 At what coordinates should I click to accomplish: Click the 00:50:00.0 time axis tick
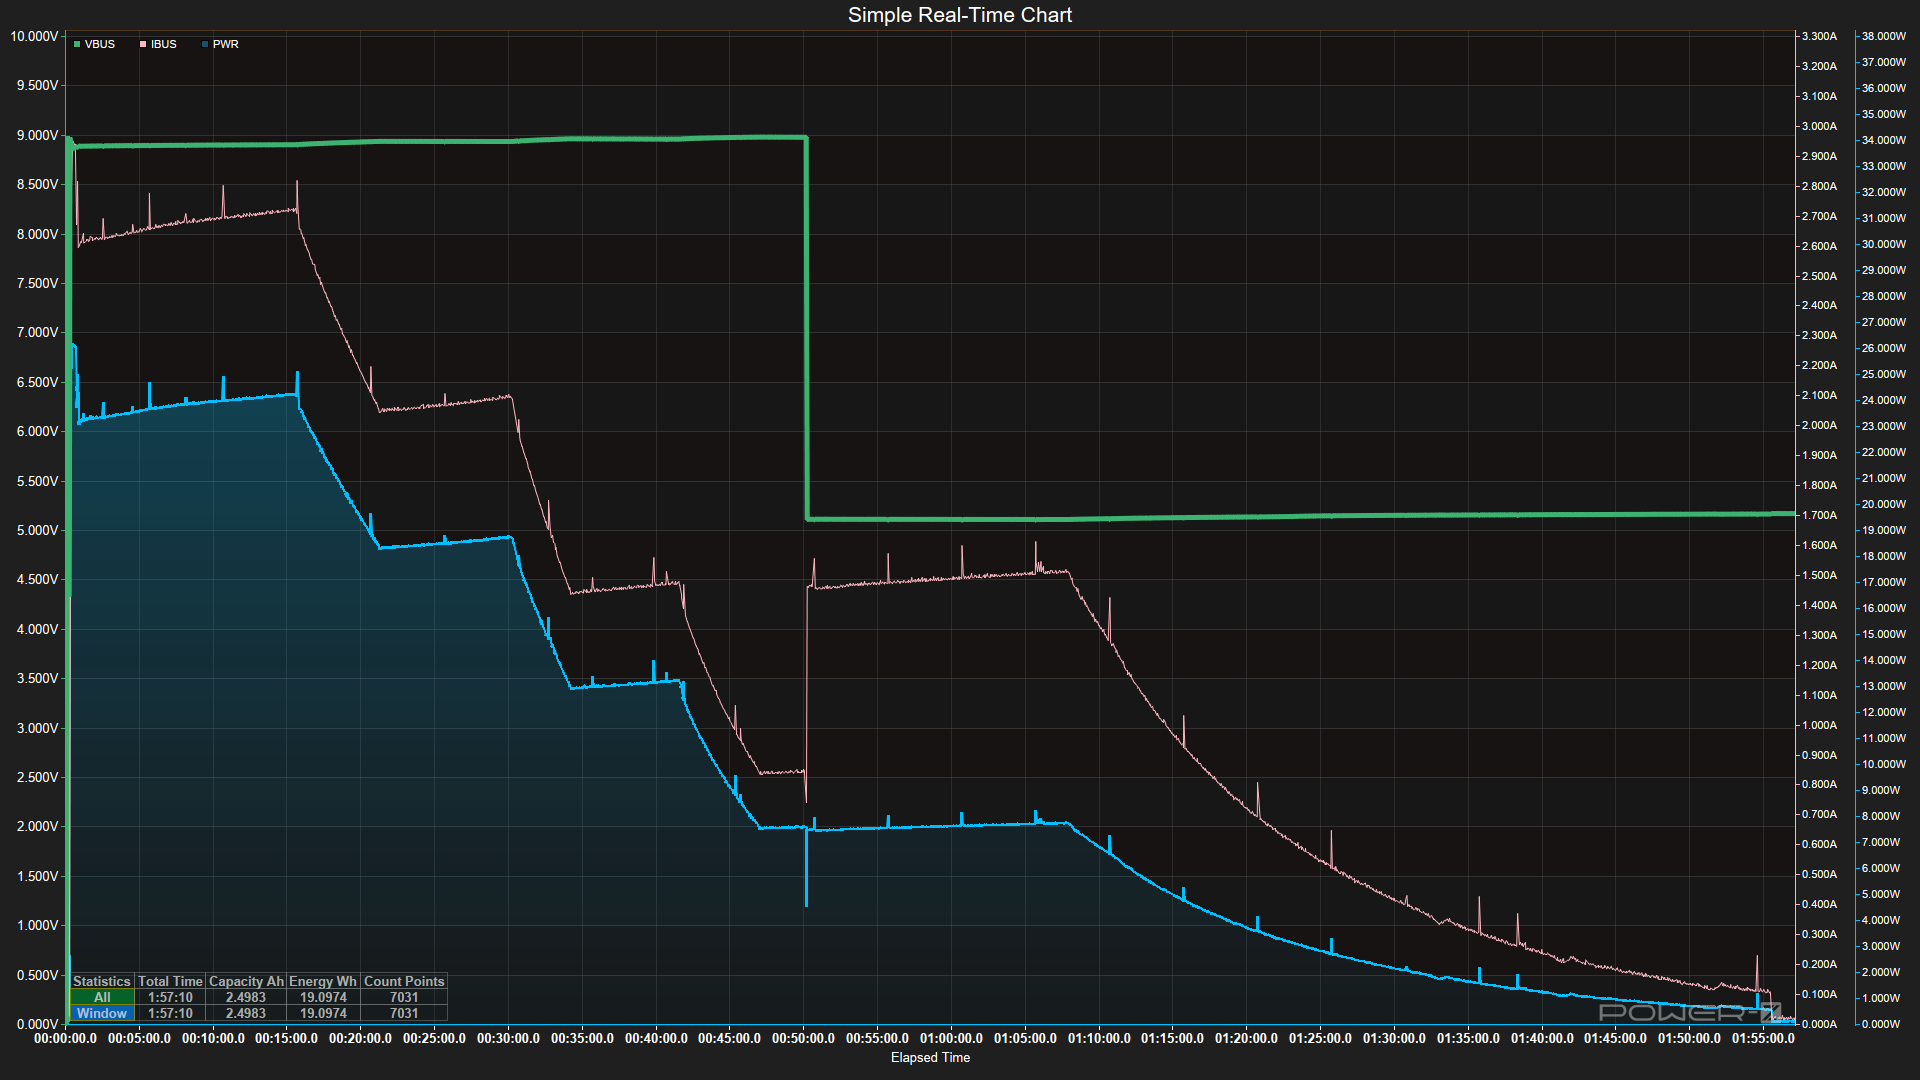803,1038
